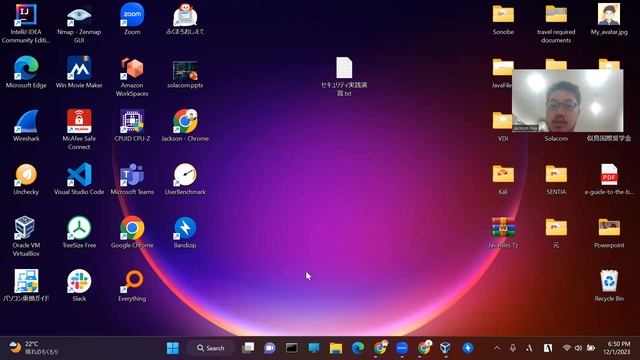Launch Slack from the desktop
The image size is (640, 360).
coord(79,281)
